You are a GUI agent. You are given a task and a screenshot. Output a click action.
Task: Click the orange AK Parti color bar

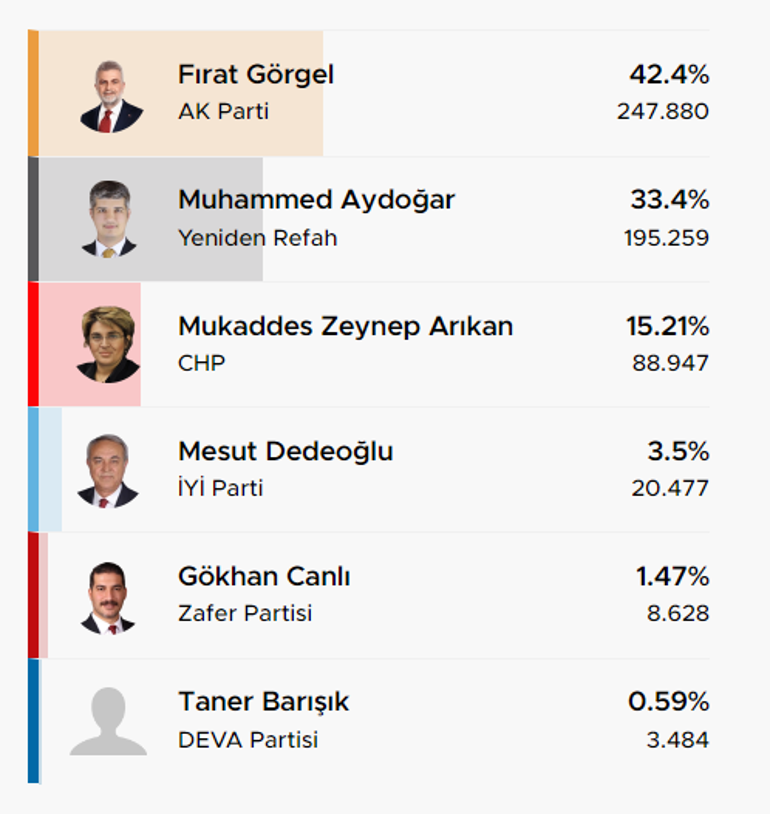tap(33, 93)
